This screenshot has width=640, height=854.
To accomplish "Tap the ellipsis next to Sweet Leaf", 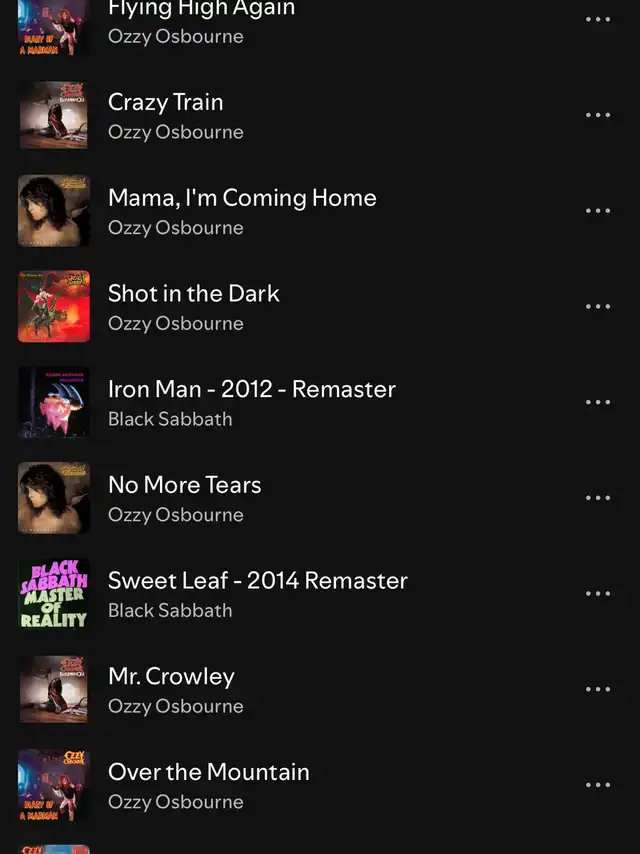I will click(x=598, y=594).
